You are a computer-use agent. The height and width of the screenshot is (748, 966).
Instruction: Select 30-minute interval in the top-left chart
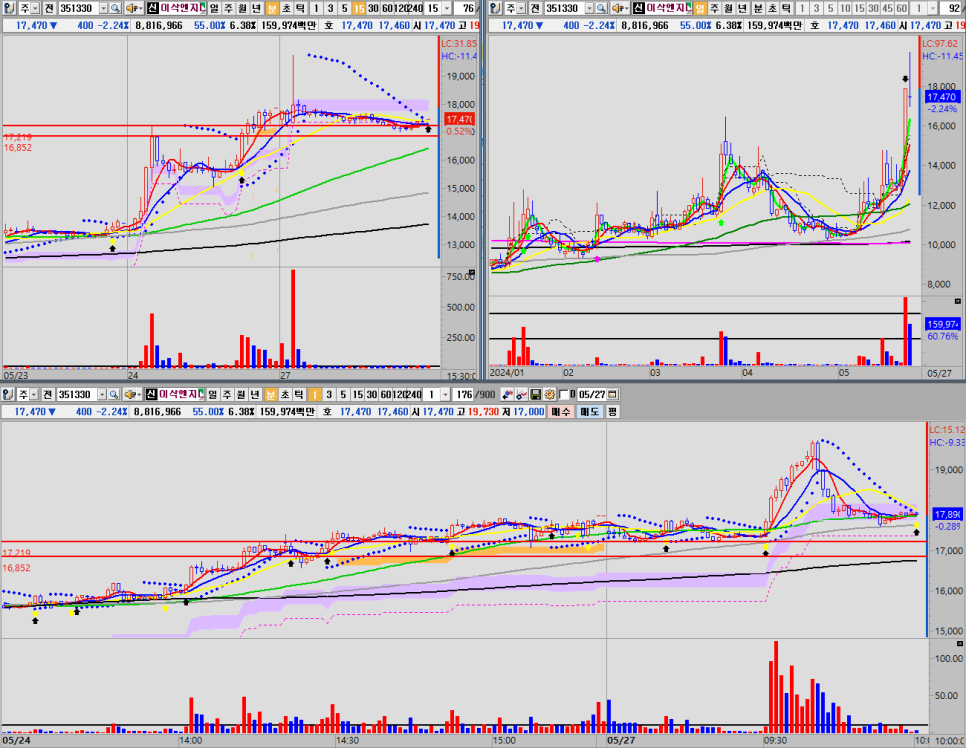point(373,8)
